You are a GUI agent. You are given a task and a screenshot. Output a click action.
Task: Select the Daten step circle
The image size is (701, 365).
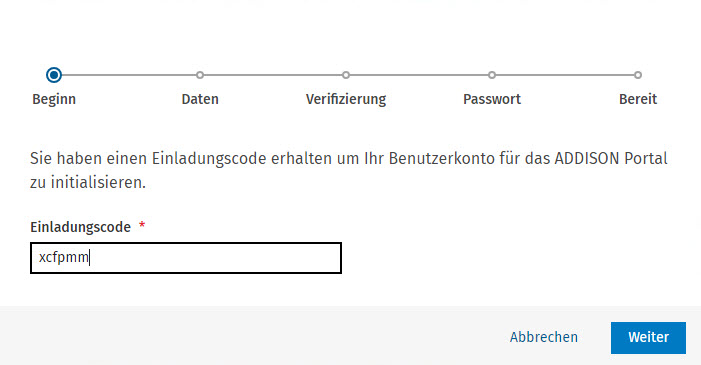pos(200,75)
